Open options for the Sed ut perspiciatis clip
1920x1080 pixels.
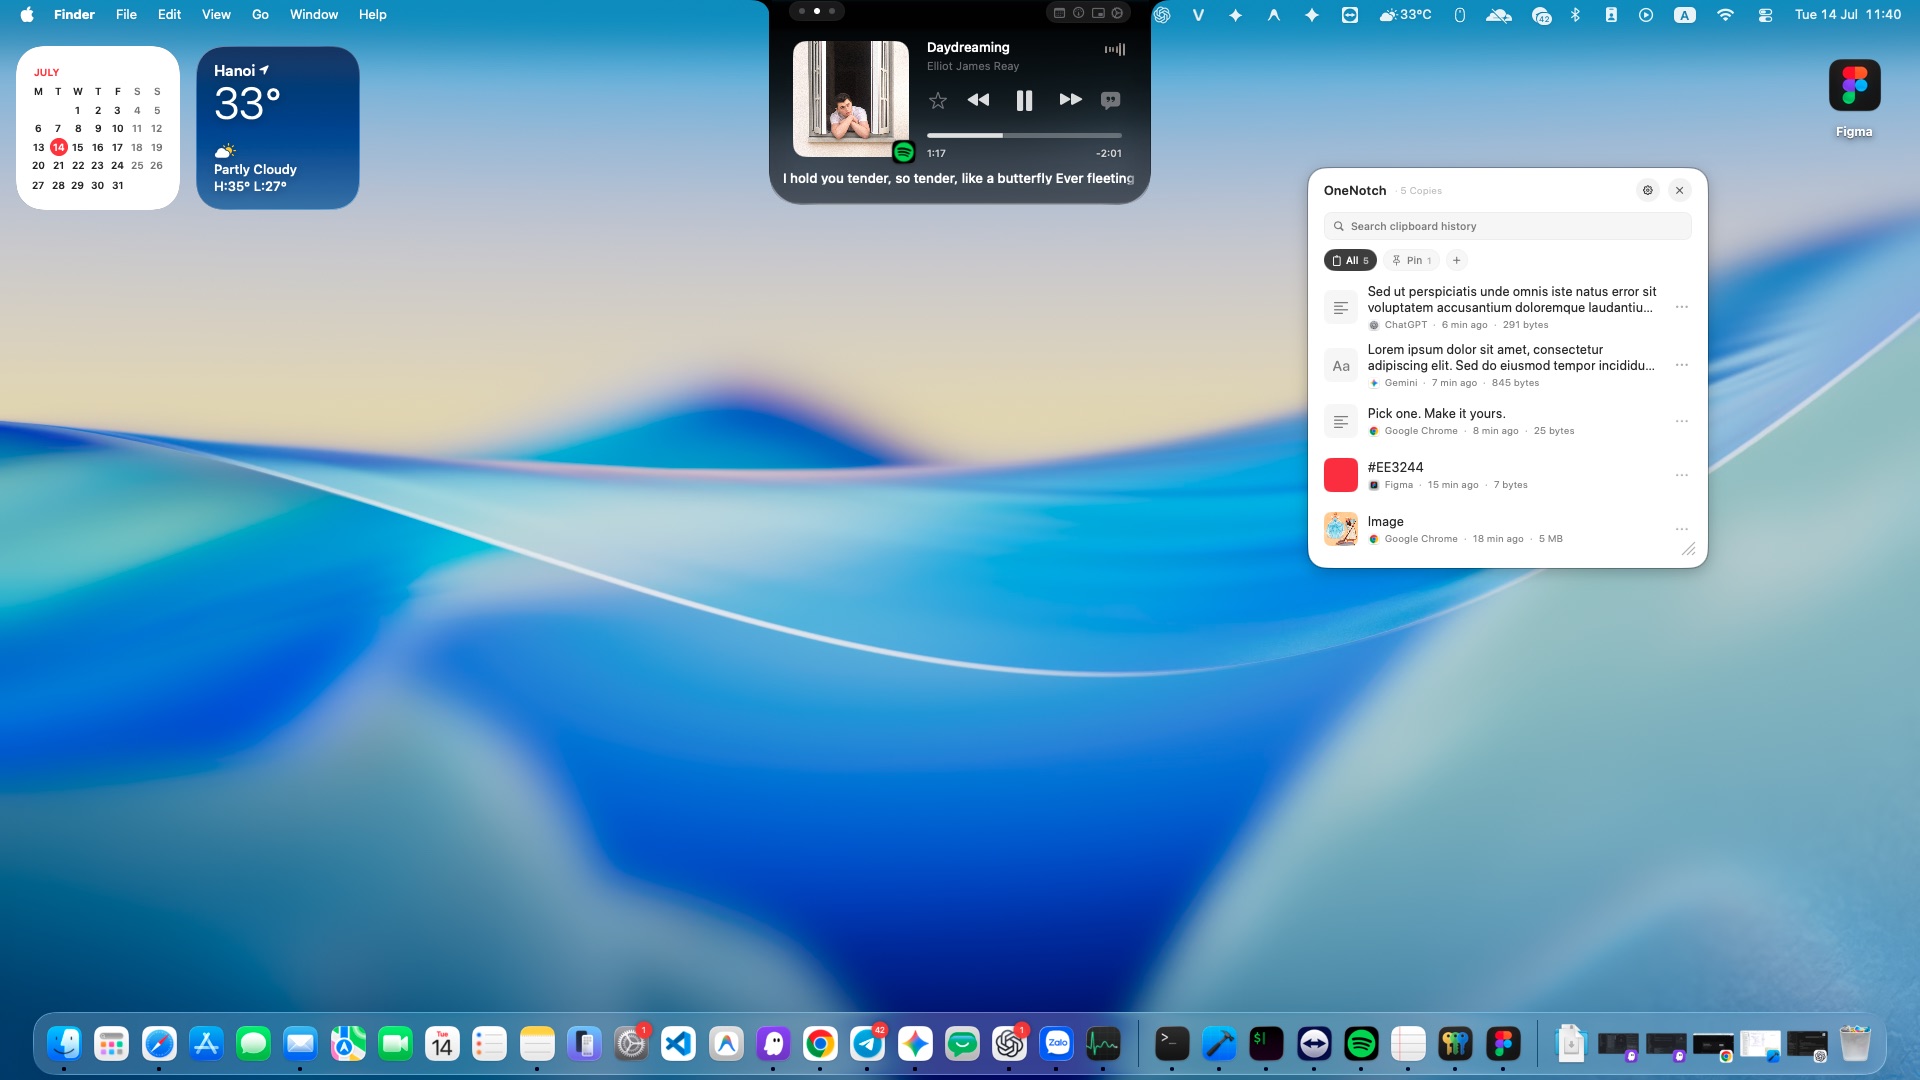[x=1682, y=307]
